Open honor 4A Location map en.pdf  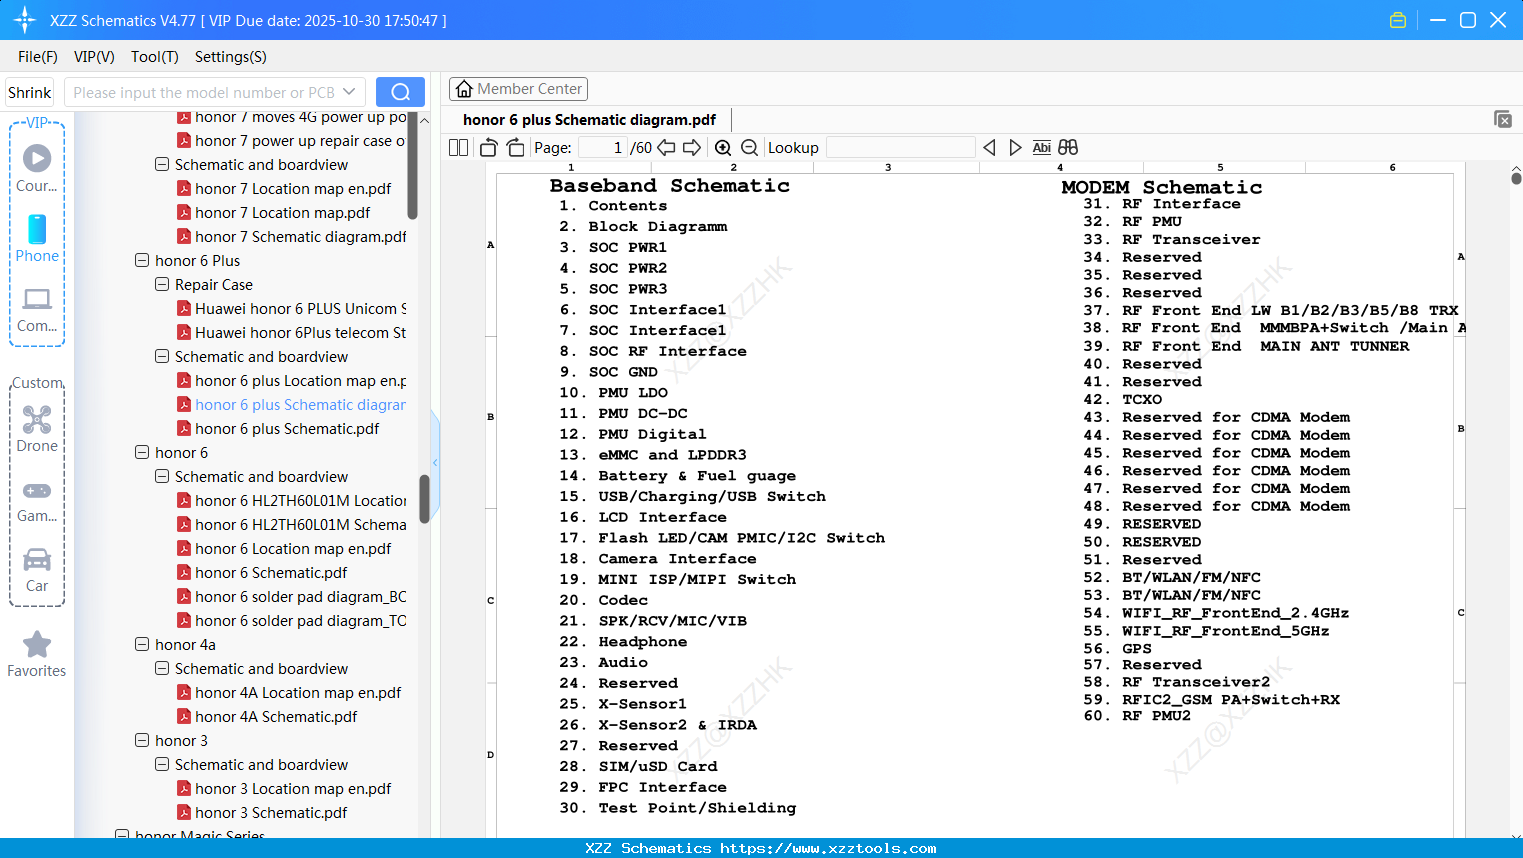[298, 692]
